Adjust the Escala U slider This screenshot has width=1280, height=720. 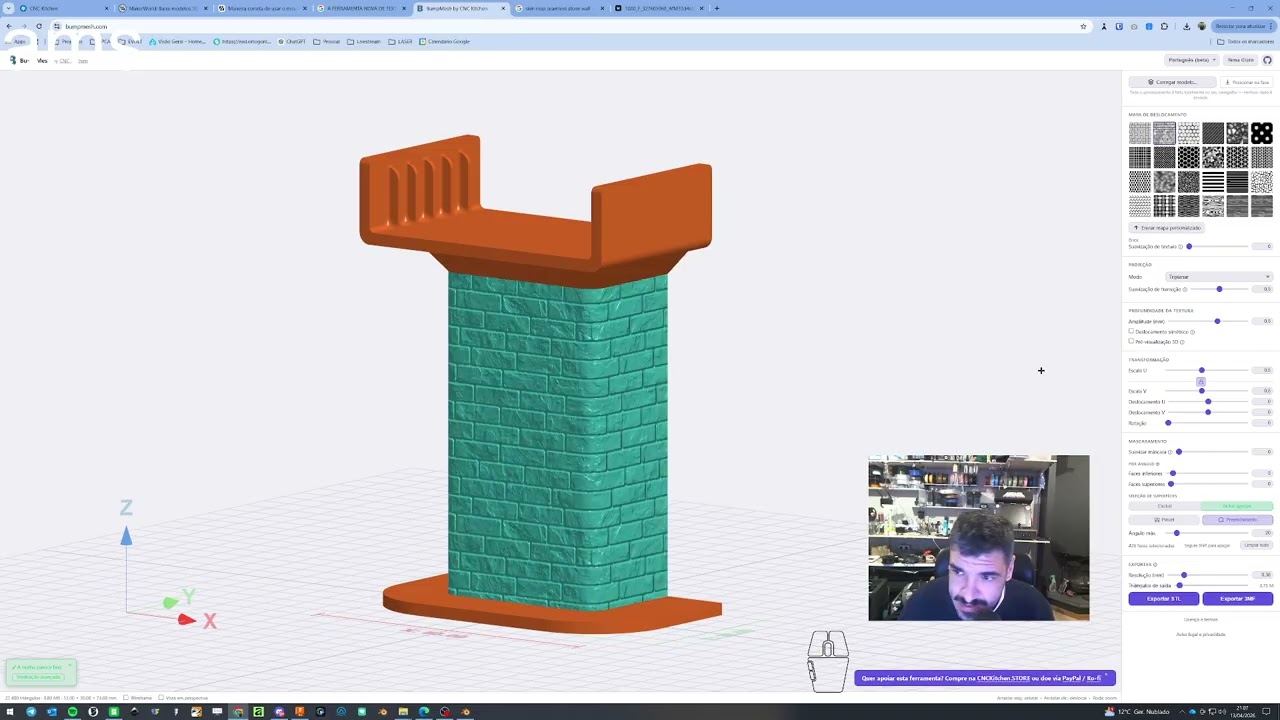[x=1207, y=370]
